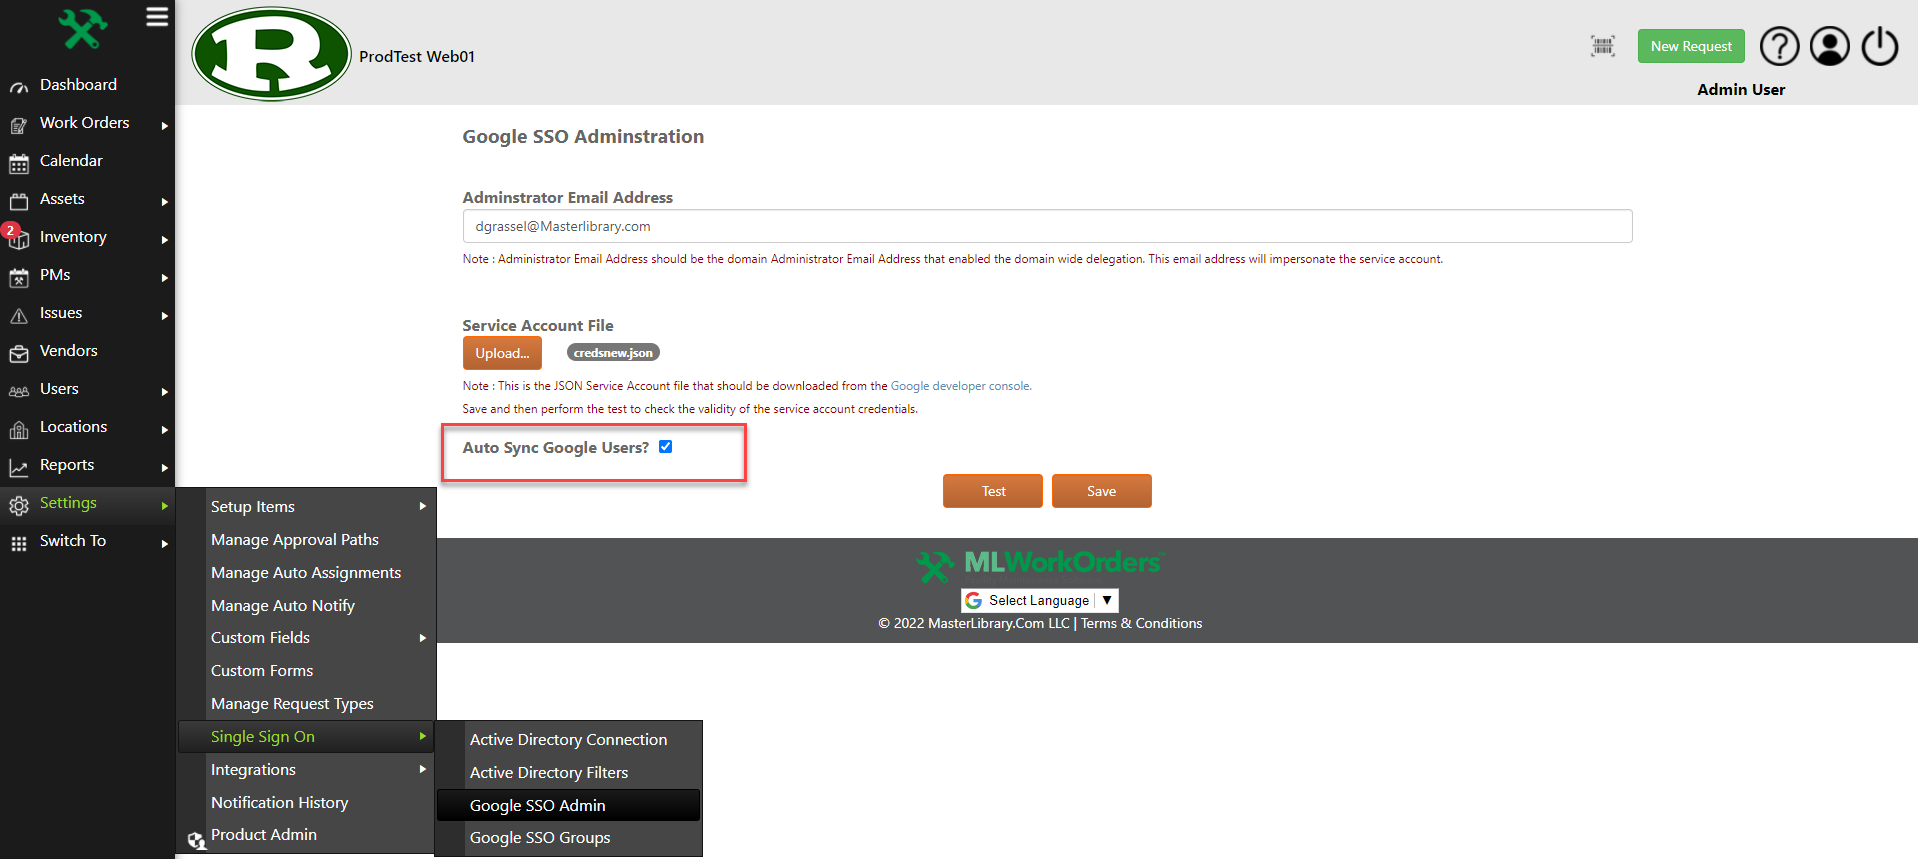1918x859 pixels.
Task: Select Single Sign On menu item
Action: pos(306,736)
